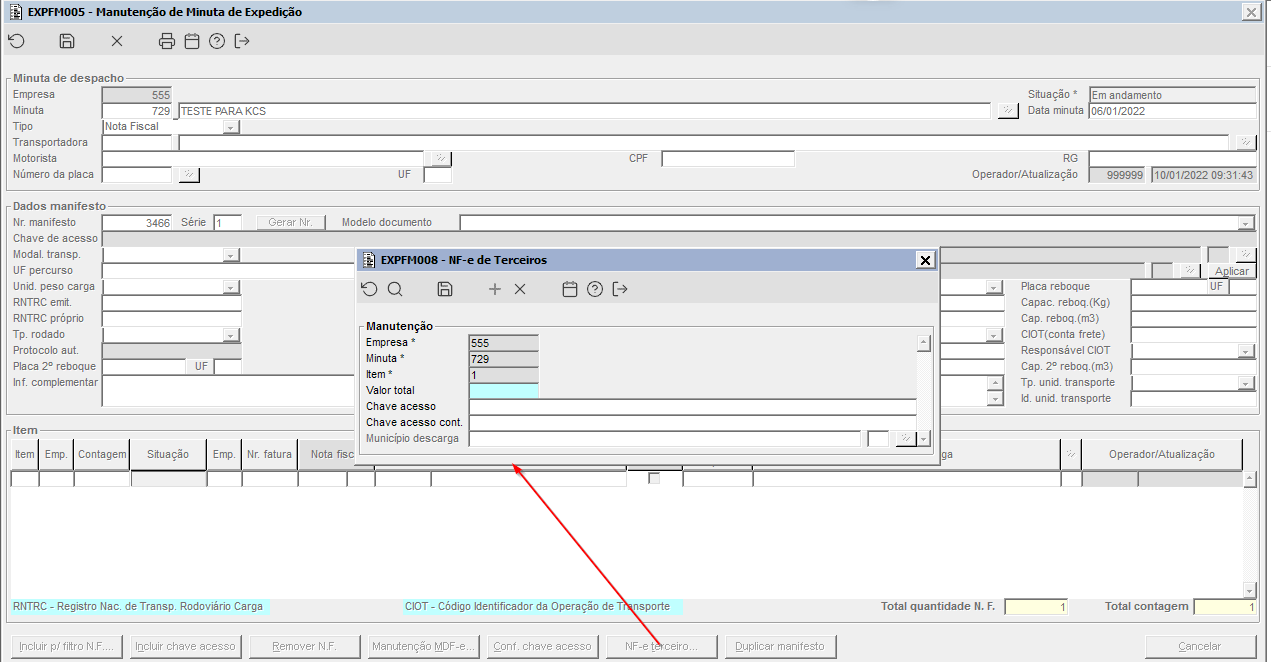
Task: Click the search magnifier in the NF-e de Terceiros toolbar
Action: tap(395, 289)
